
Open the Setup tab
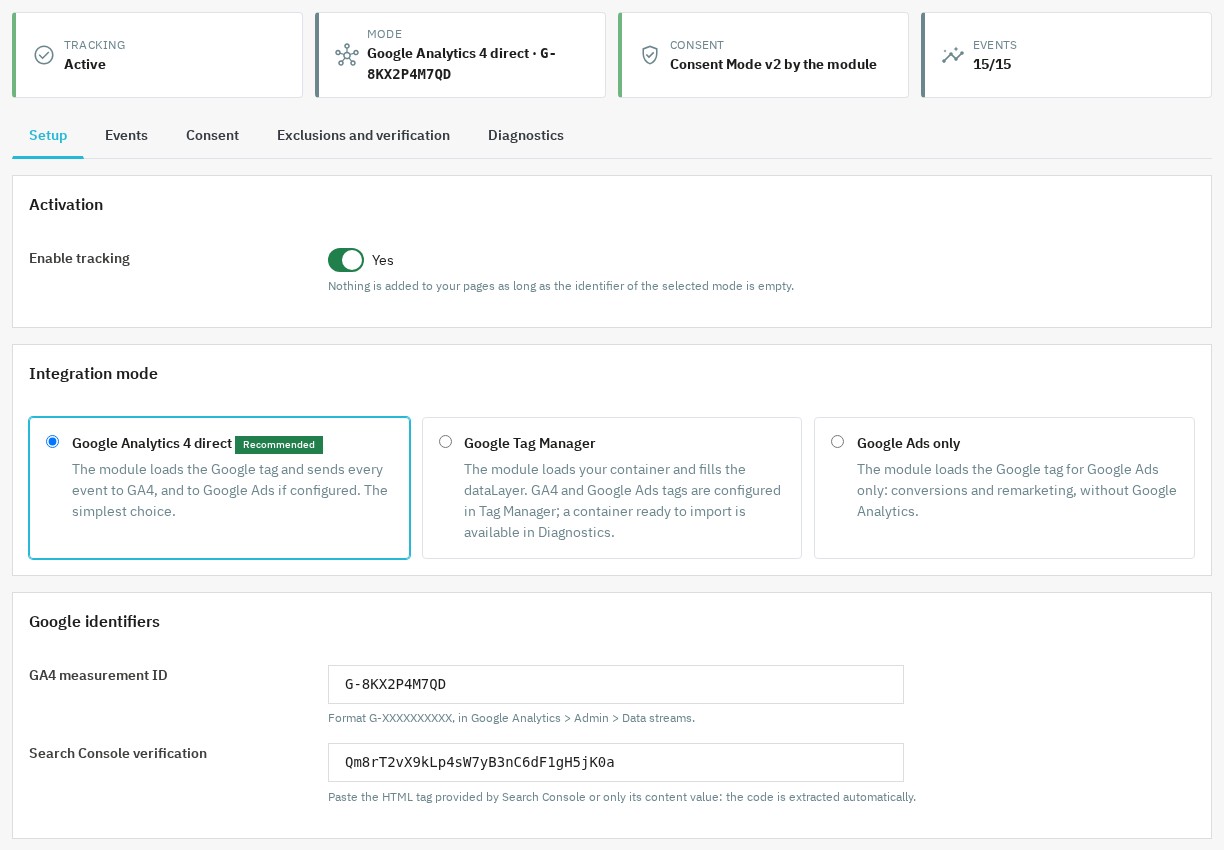click(48, 135)
